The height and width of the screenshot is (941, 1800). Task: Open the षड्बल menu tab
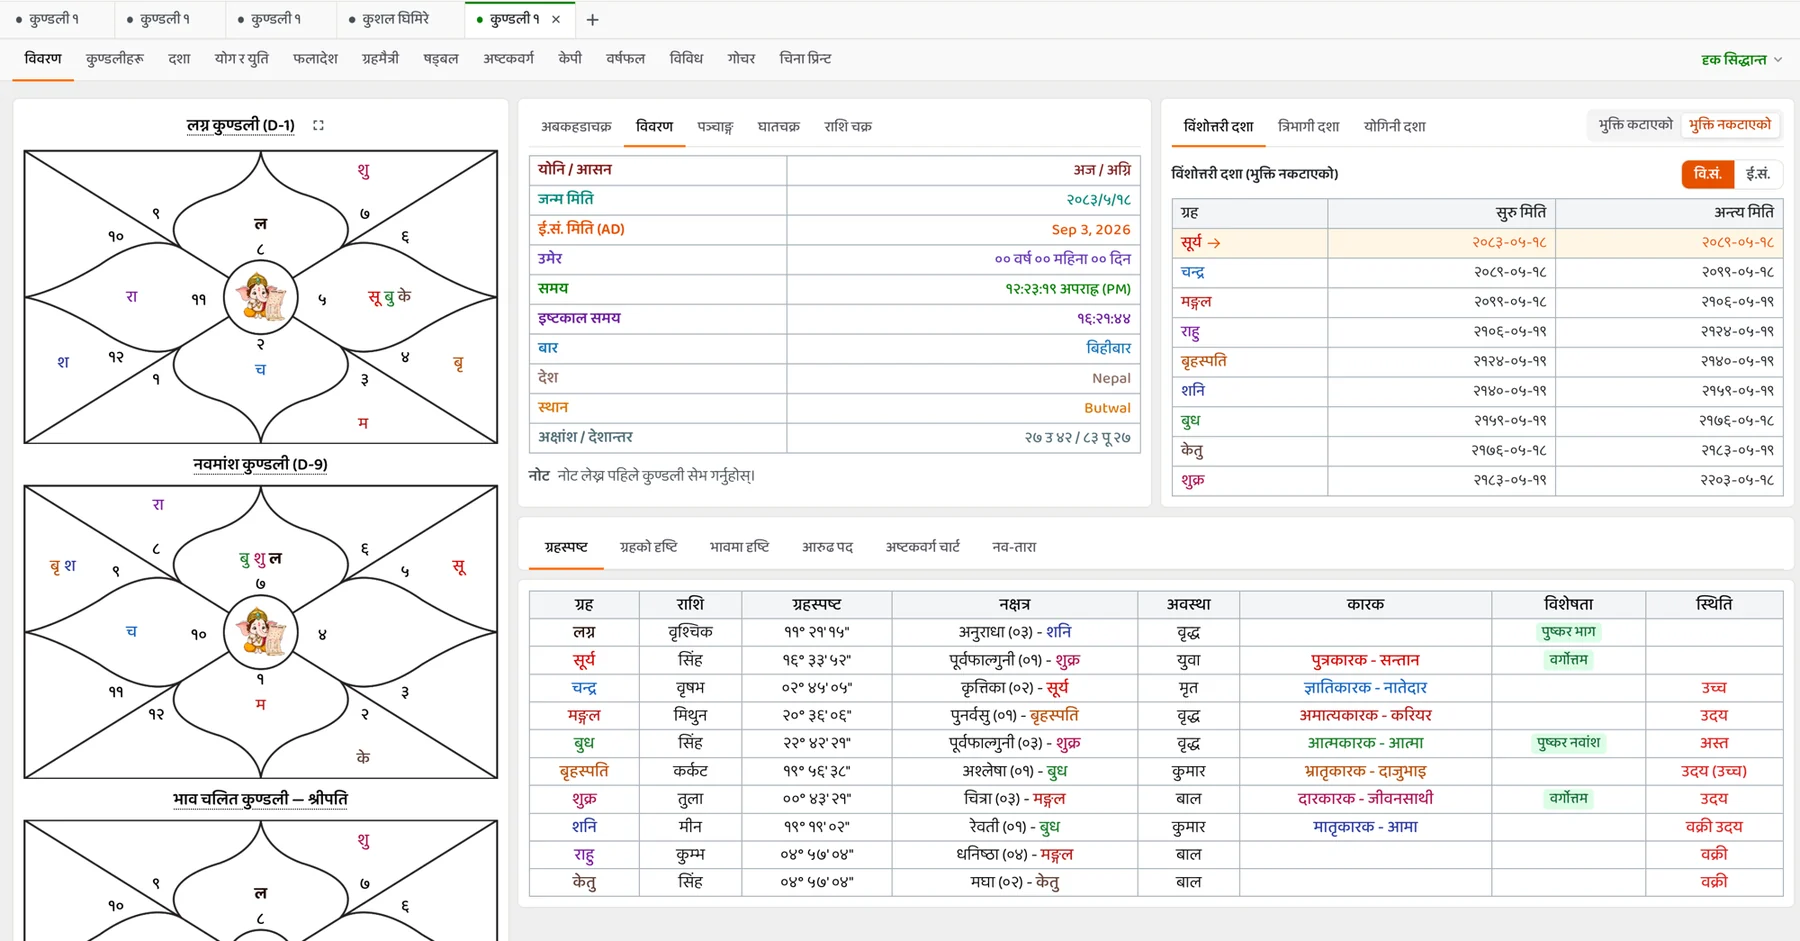point(440,59)
